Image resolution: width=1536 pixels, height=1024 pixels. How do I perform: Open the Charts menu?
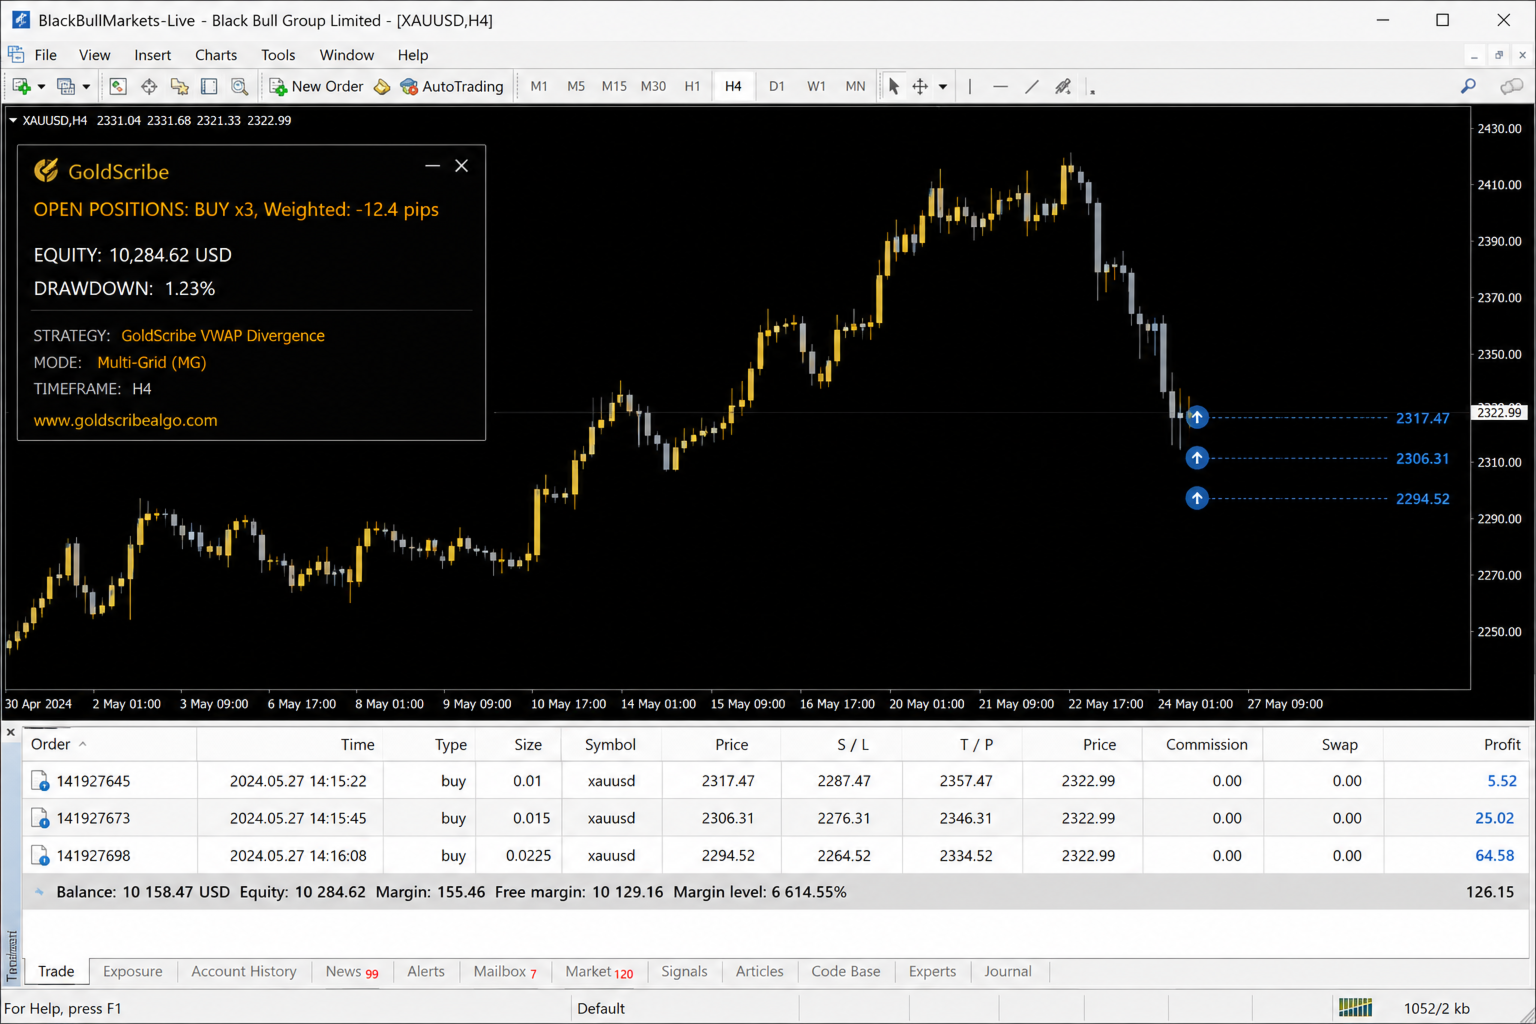216,55
